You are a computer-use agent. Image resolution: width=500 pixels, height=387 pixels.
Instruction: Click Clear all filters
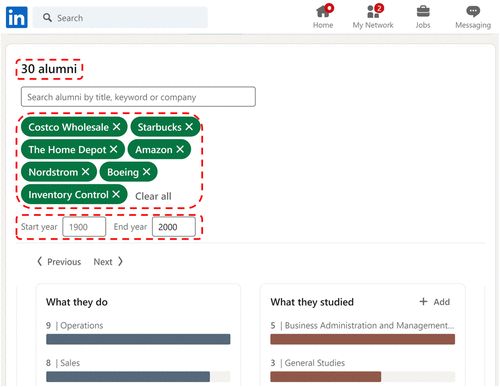[153, 196]
